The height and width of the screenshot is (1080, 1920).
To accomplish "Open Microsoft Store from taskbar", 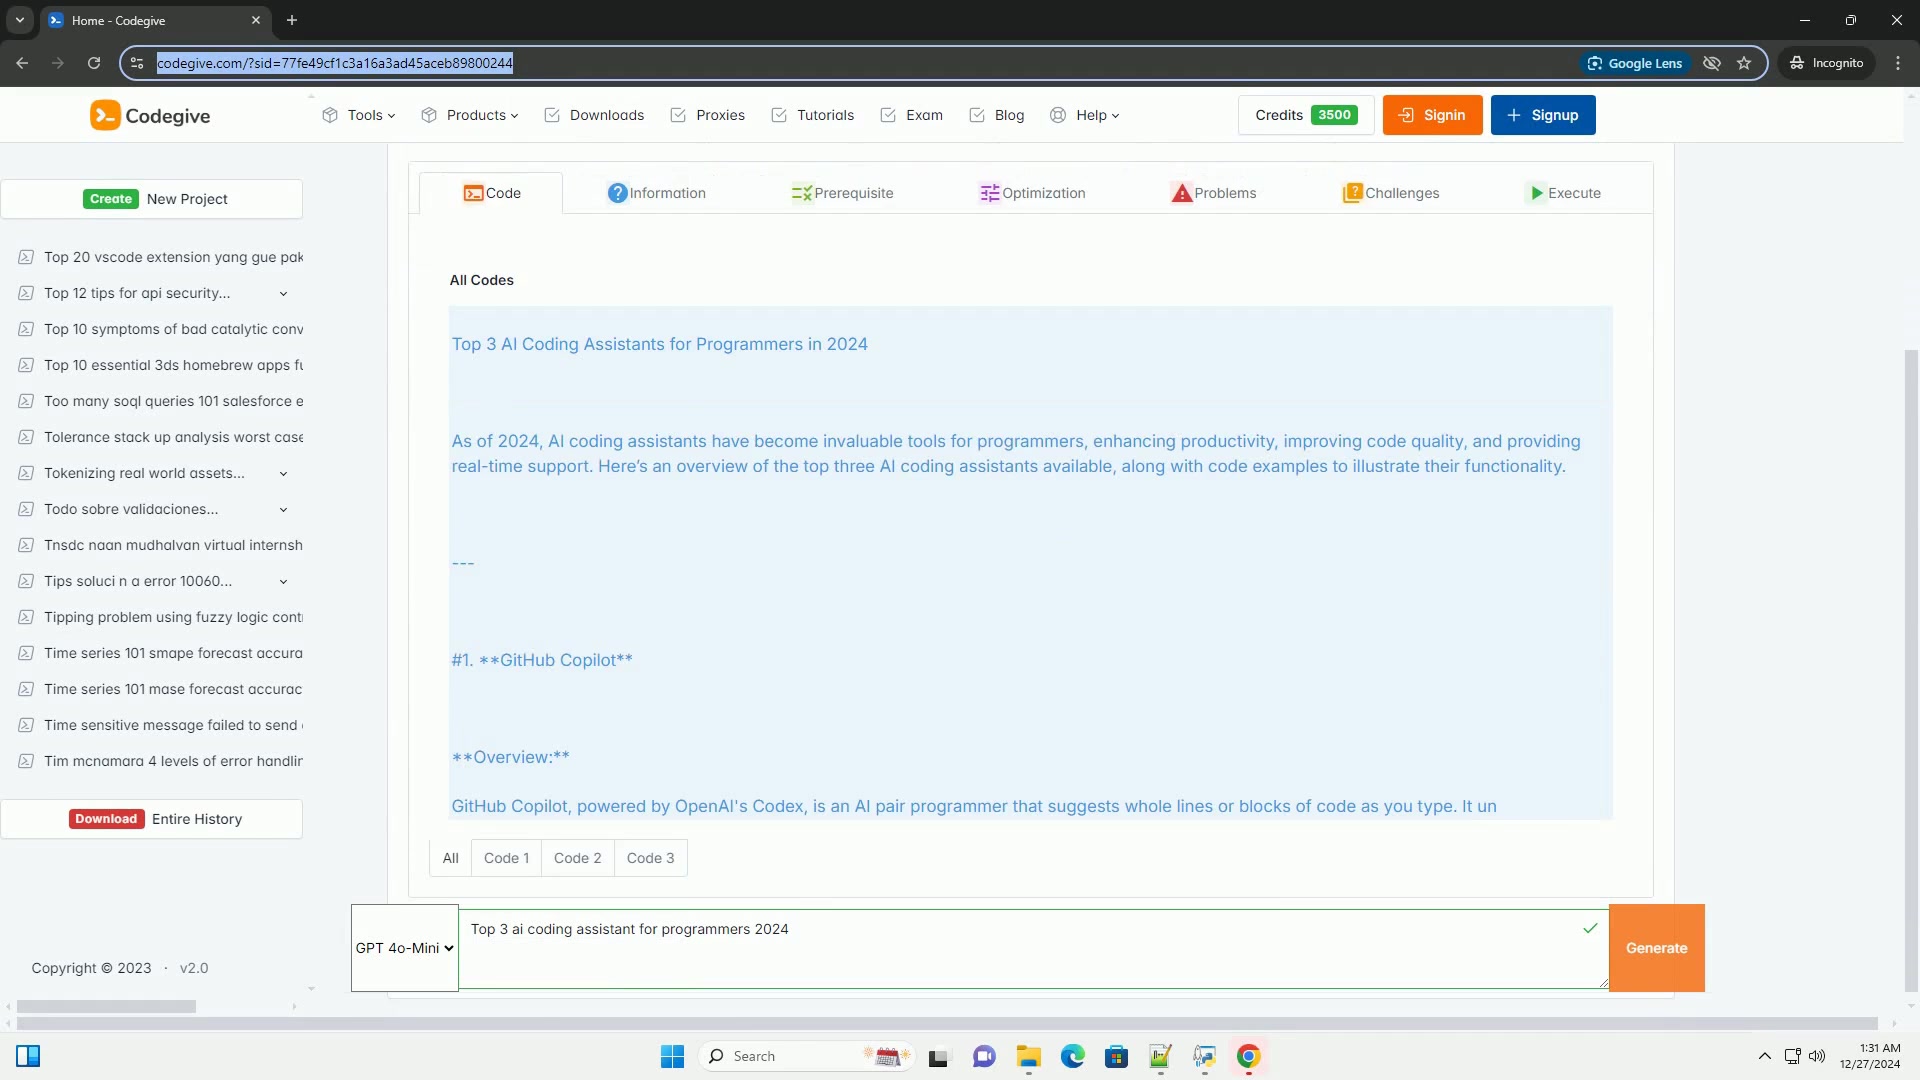I will [1116, 1056].
